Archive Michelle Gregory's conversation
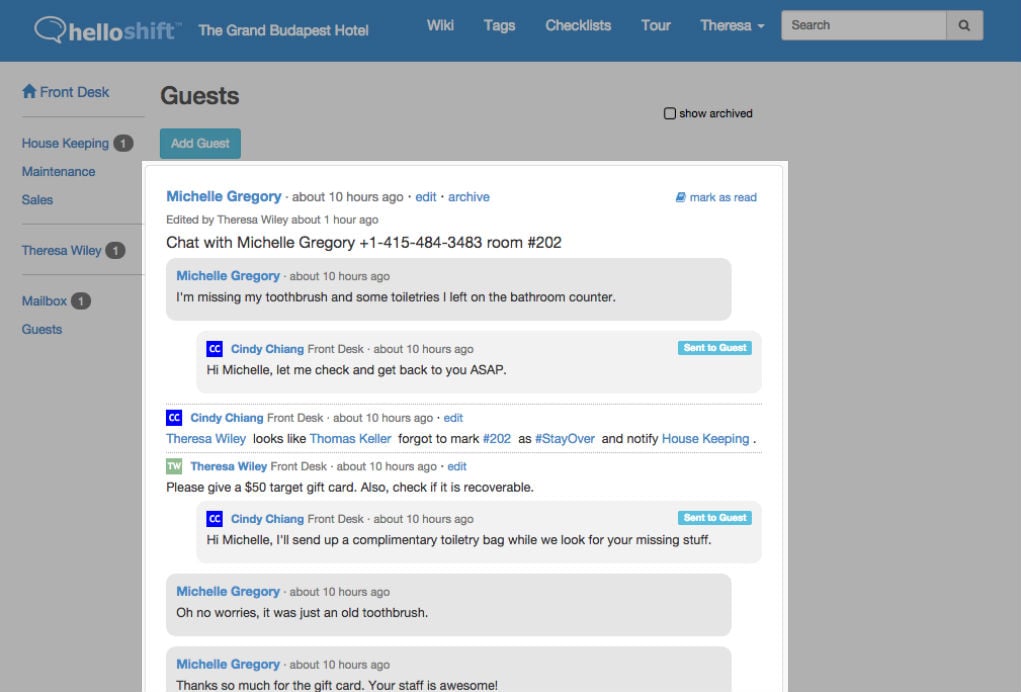Viewport: 1021px width, 692px height. [x=469, y=196]
